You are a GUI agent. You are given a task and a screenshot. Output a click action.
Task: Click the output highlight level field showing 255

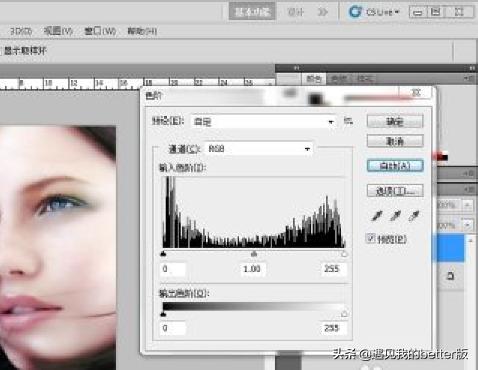[334, 329]
